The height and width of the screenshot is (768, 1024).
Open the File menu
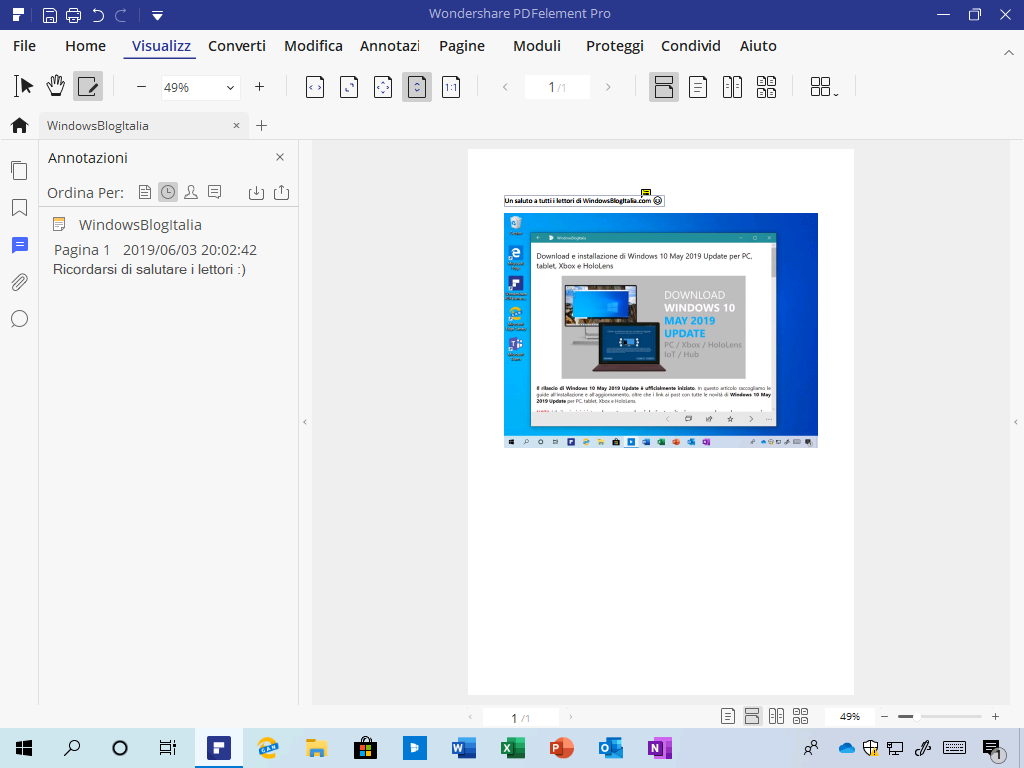point(24,46)
